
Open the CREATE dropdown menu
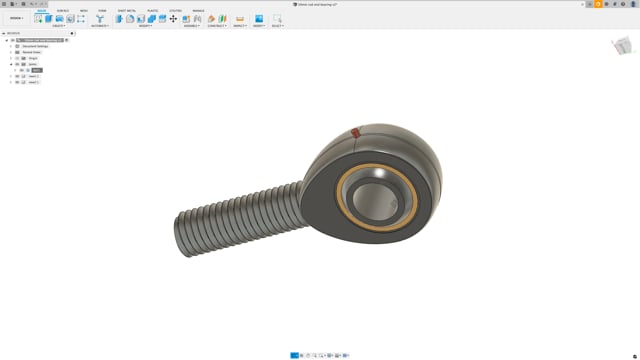click(x=59, y=26)
